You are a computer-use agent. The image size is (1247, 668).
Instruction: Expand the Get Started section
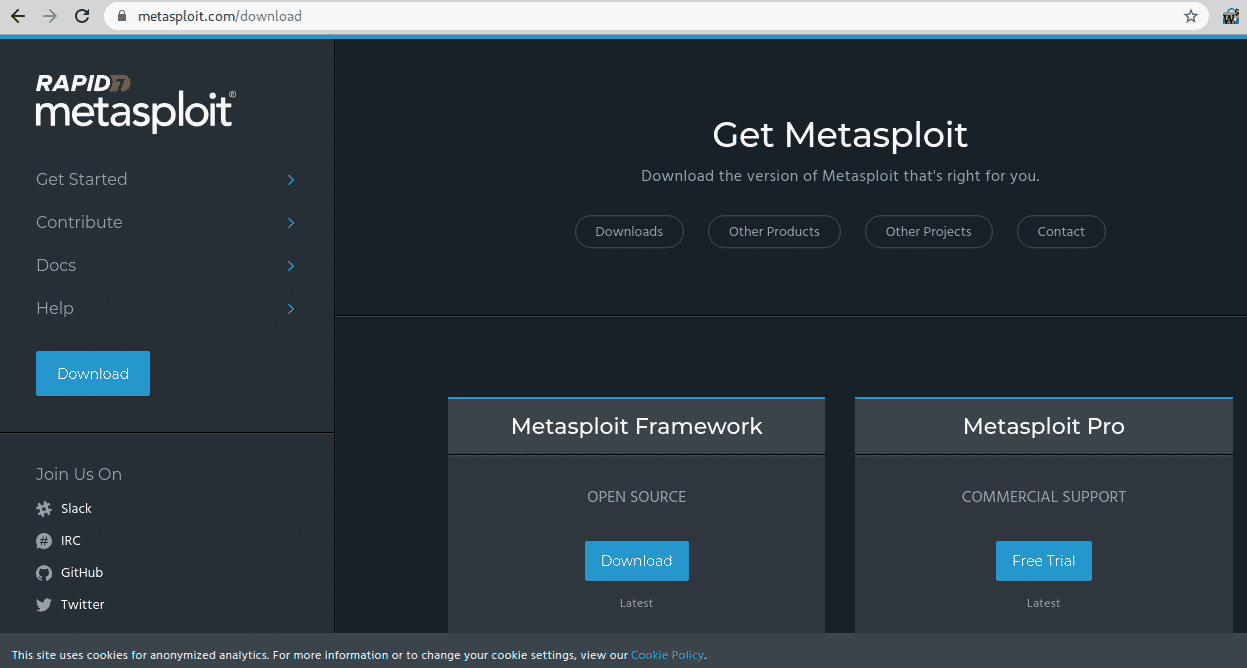click(x=290, y=180)
